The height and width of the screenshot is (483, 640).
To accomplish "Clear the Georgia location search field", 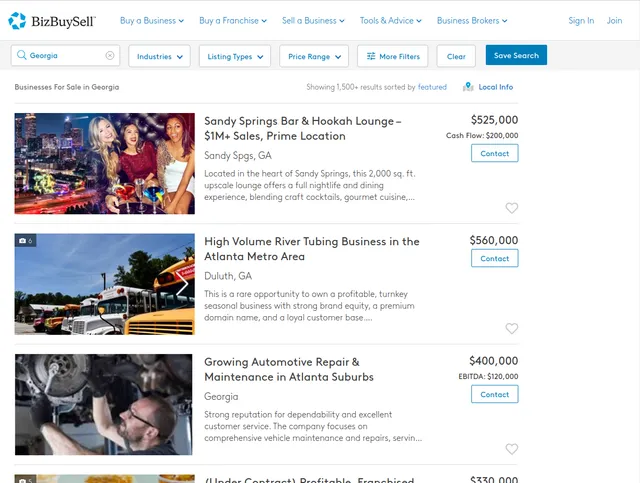I will 110,56.
